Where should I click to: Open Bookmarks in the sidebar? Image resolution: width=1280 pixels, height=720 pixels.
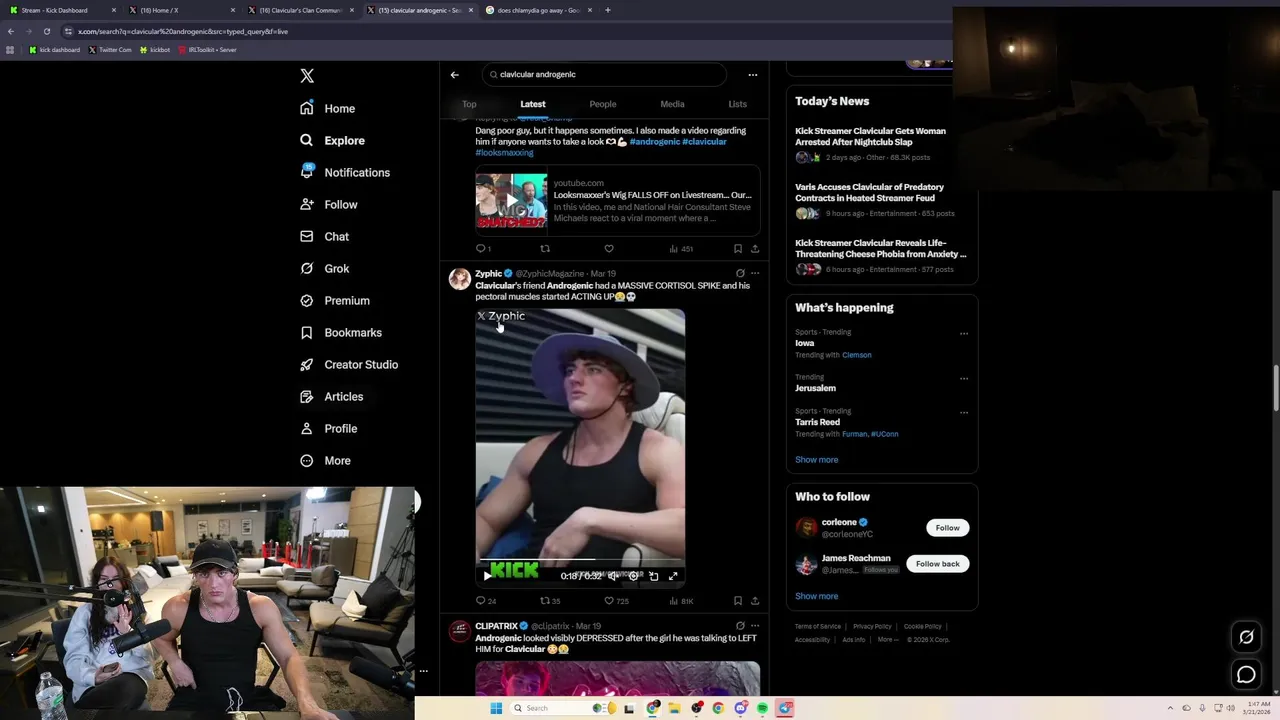[x=341, y=332]
